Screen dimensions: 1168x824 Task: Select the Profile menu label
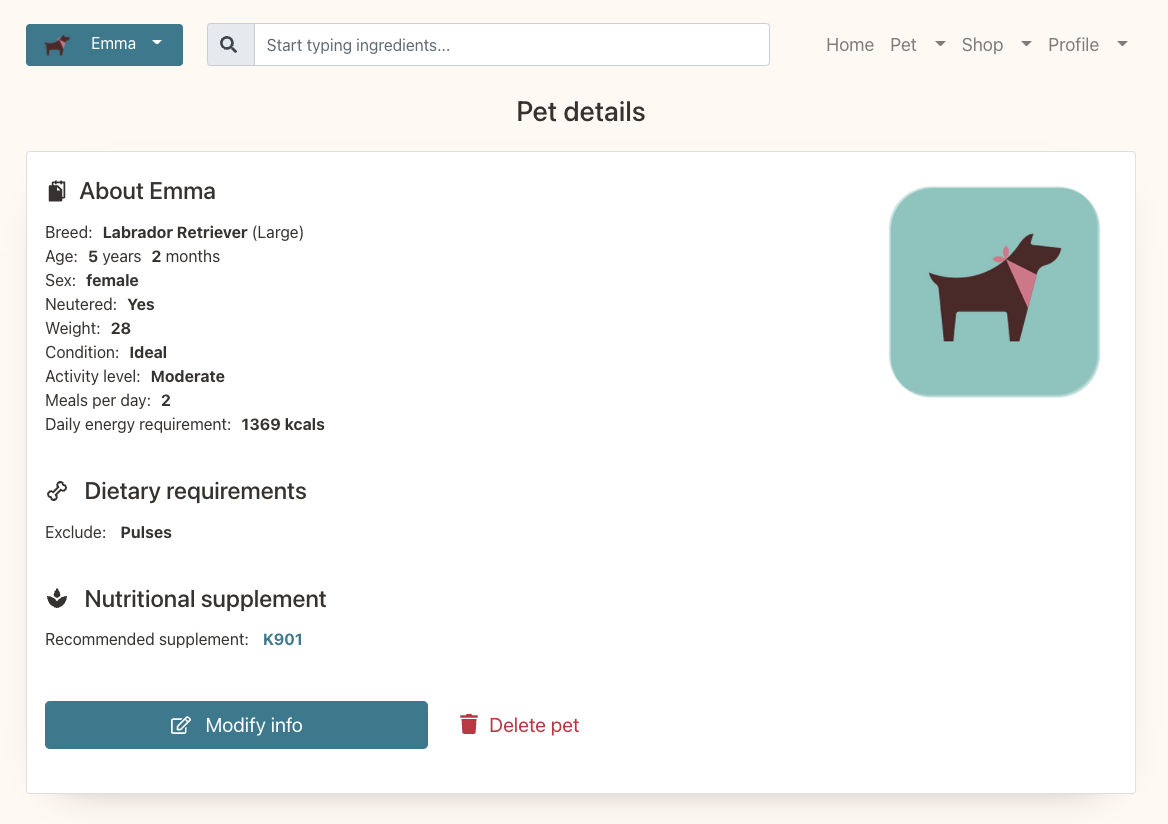[x=1073, y=45]
